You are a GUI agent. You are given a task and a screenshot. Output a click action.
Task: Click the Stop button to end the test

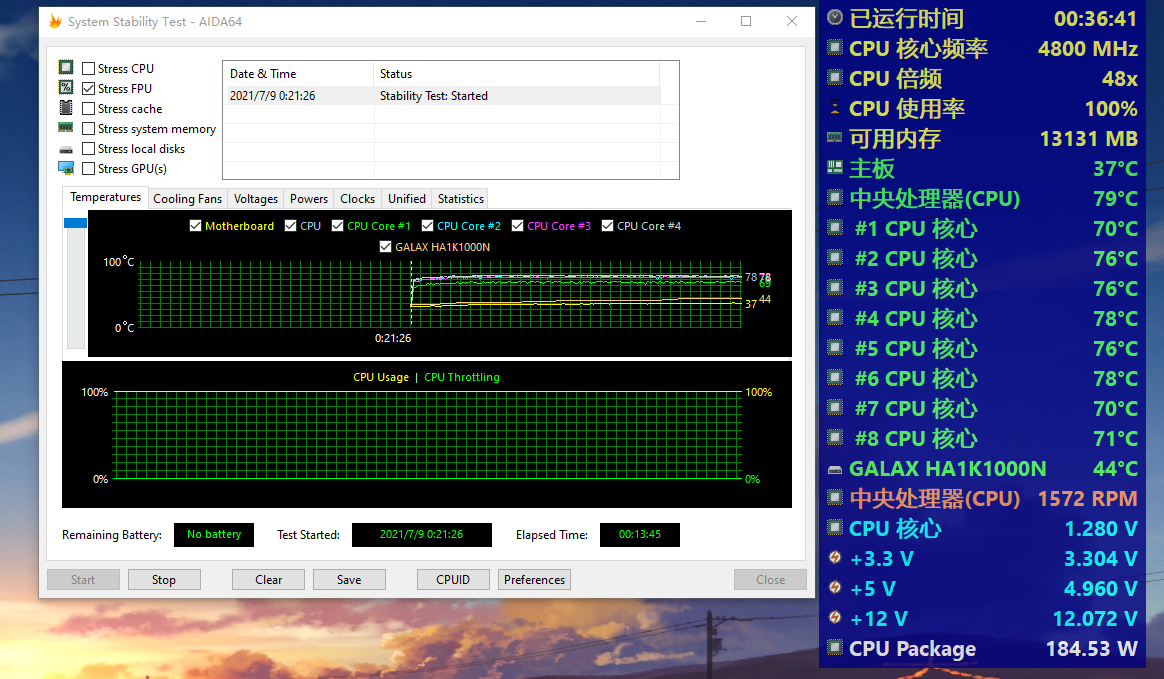(163, 579)
